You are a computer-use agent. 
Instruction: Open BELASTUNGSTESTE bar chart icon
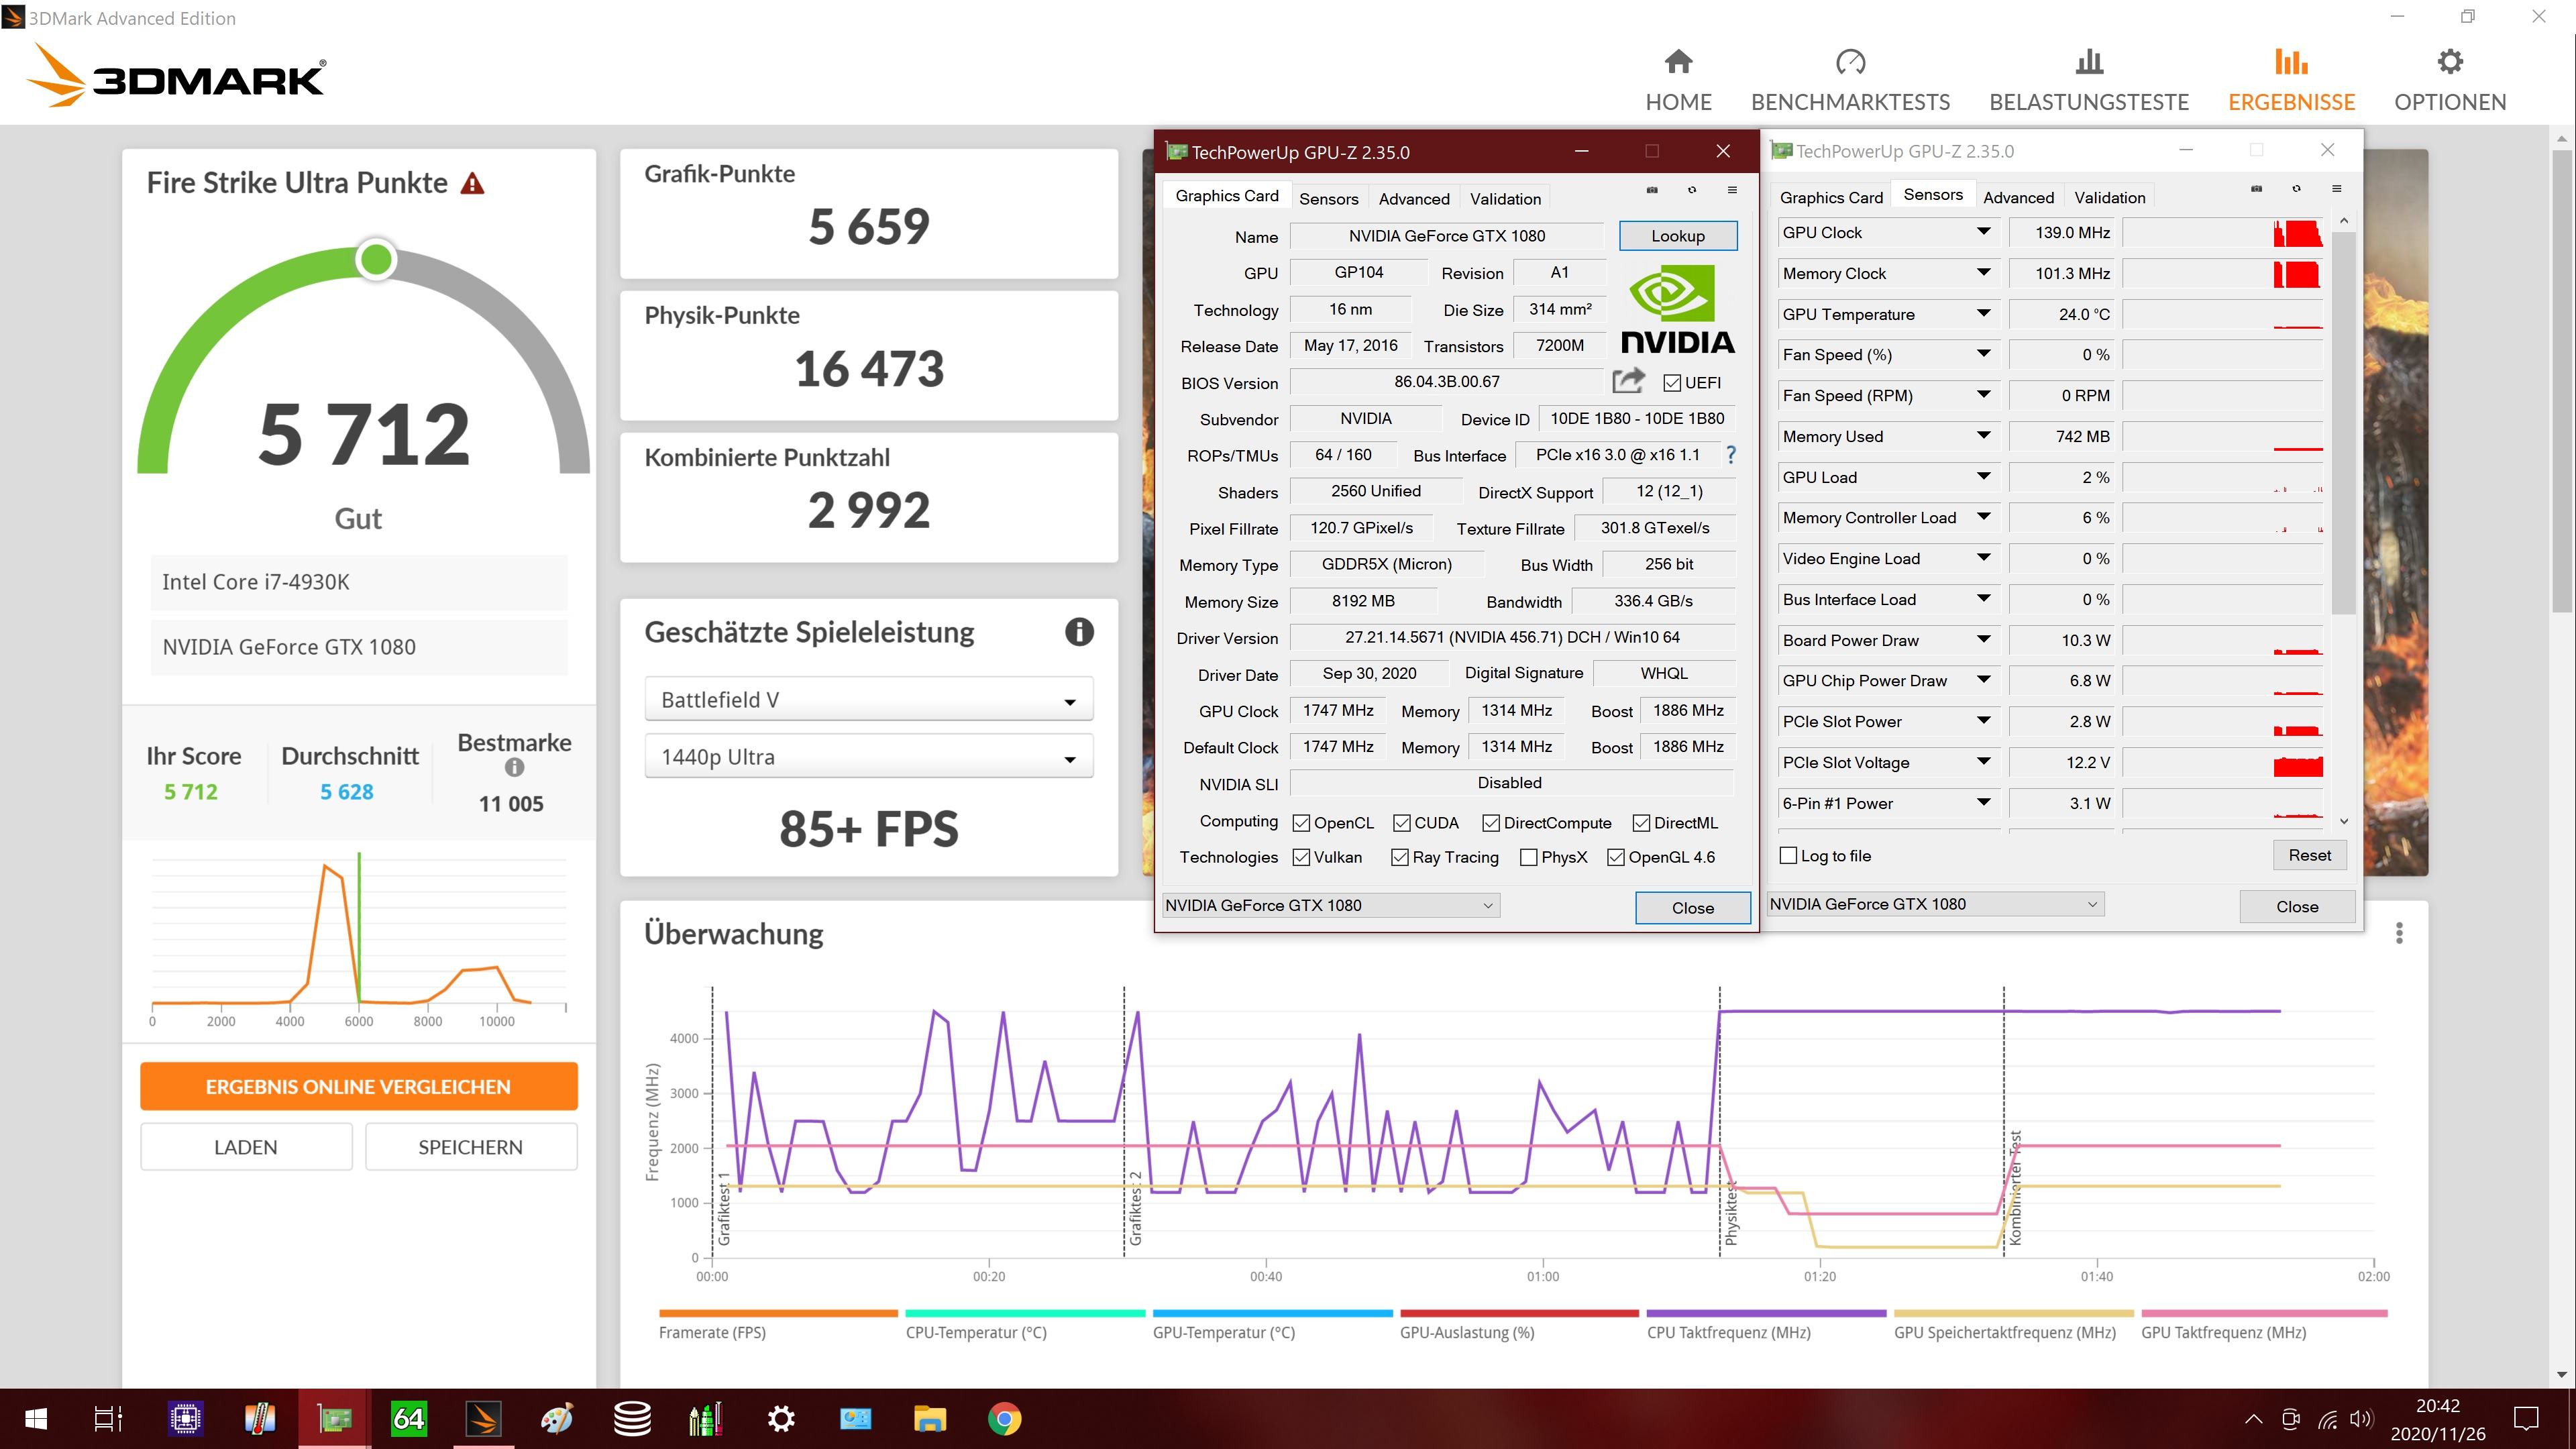click(2089, 62)
